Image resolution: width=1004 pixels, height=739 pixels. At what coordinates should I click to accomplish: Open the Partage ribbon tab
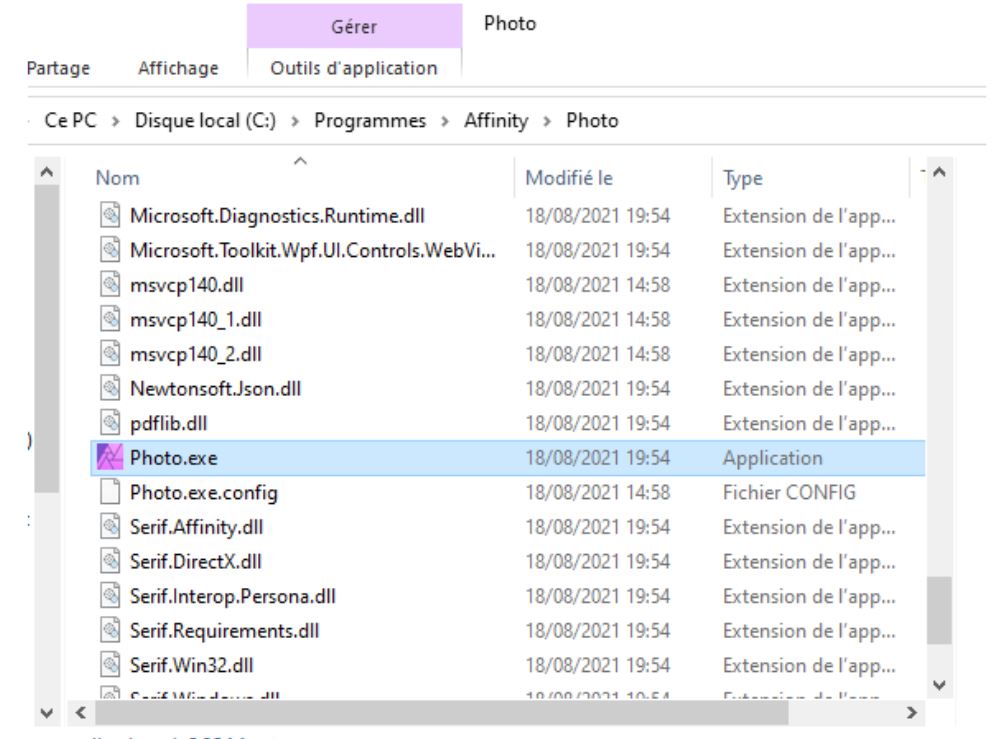pos(58,68)
